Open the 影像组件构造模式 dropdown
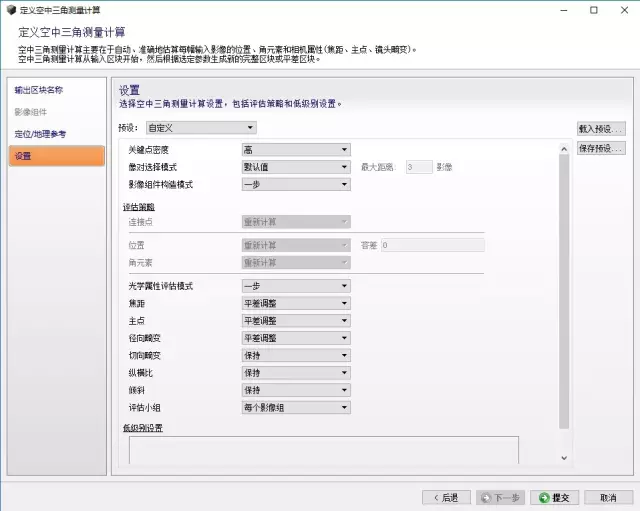 click(296, 184)
